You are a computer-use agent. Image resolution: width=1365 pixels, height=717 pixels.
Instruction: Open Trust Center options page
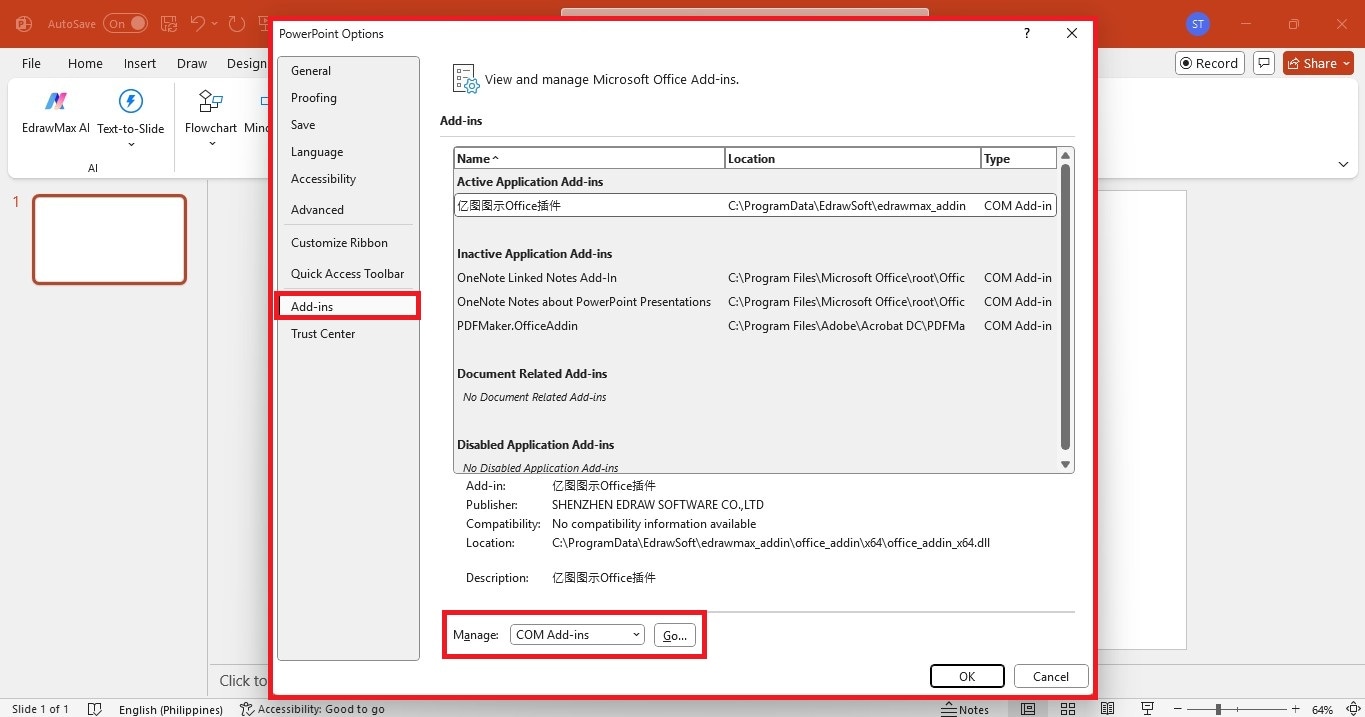[x=347, y=334]
